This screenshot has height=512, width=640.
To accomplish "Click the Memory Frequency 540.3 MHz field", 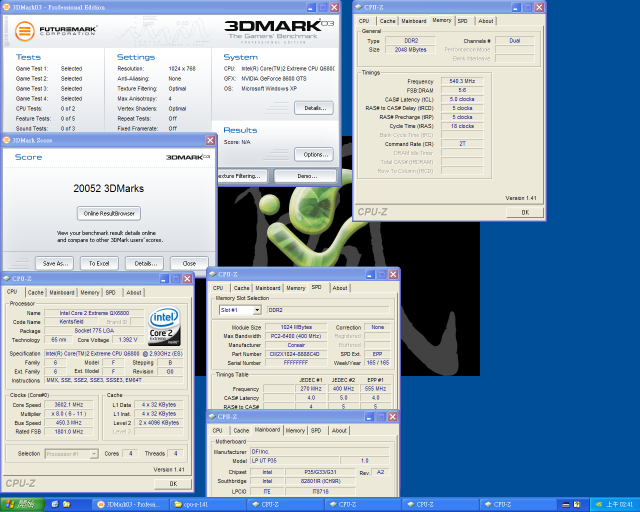I will (x=462, y=81).
